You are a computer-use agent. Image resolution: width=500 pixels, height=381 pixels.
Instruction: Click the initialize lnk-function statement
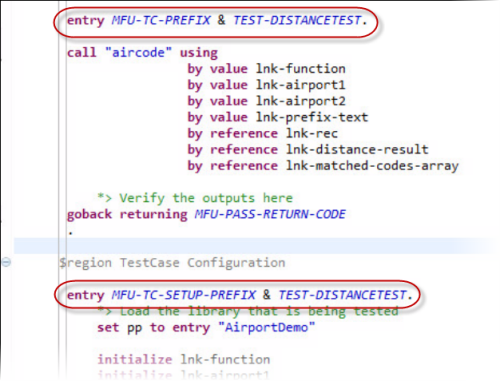184,360
